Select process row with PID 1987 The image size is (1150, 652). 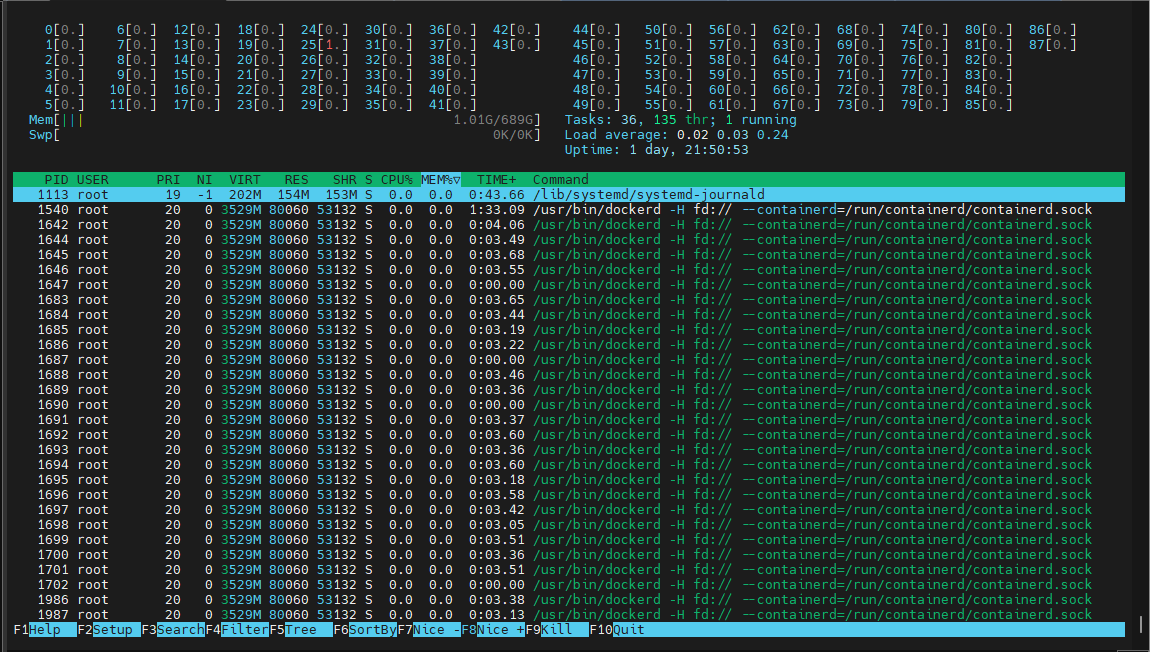coord(568,615)
